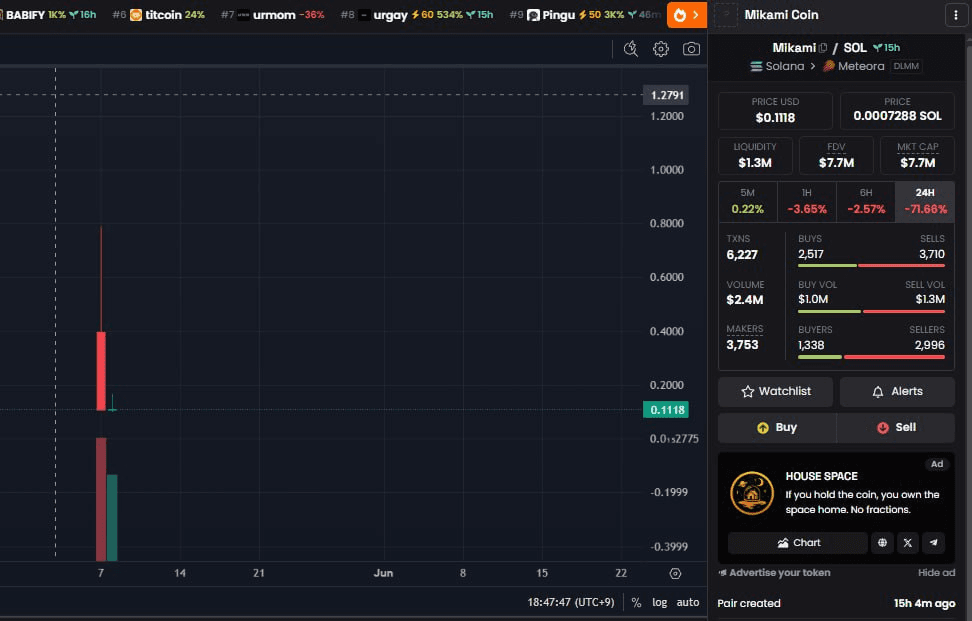Viewport: 972px width, 621px height.
Task: Click the MKT CAP $7.7M box
Action: [x=917, y=156]
